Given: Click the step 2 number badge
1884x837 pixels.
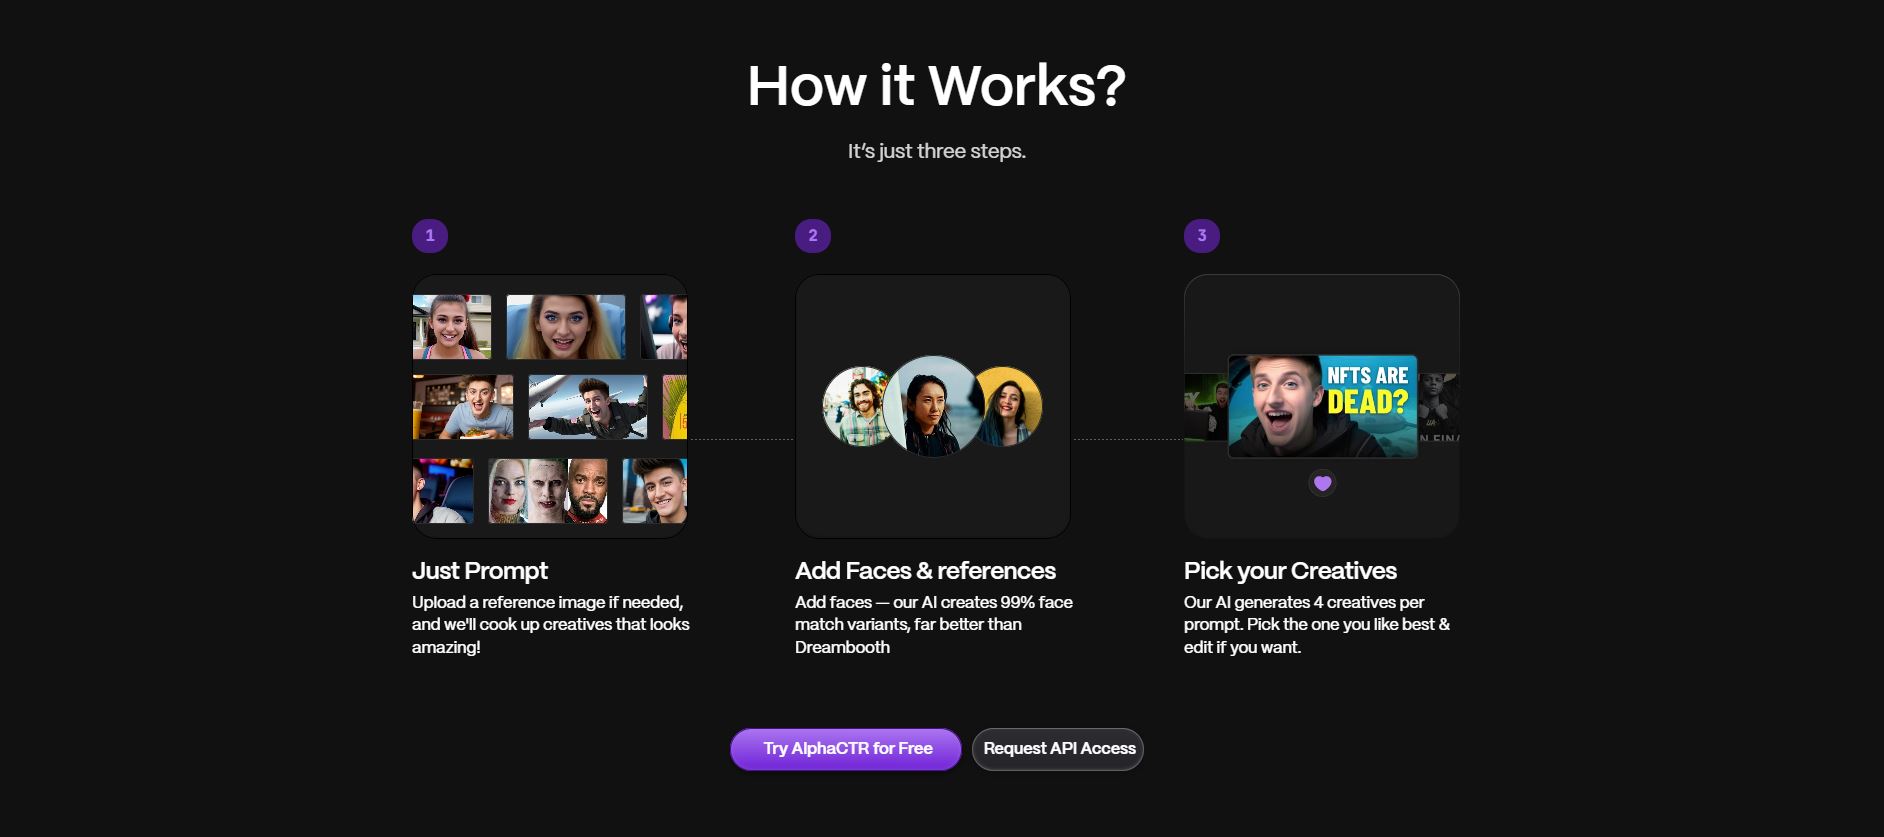Looking at the screenshot, I should click(813, 236).
